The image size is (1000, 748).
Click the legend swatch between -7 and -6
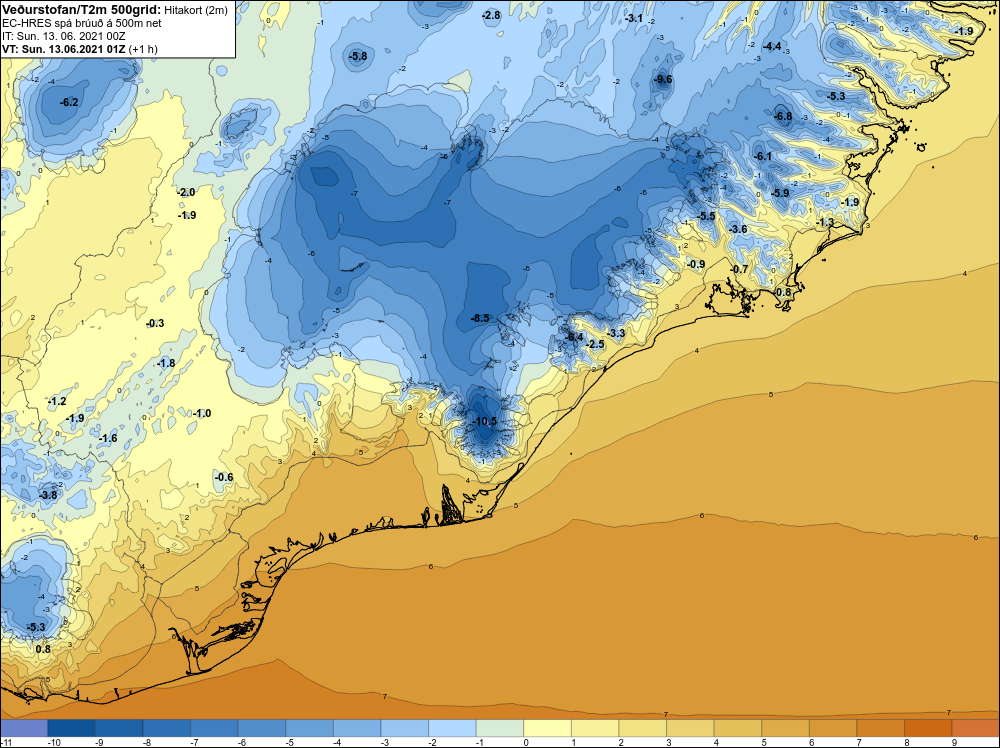pos(214,728)
